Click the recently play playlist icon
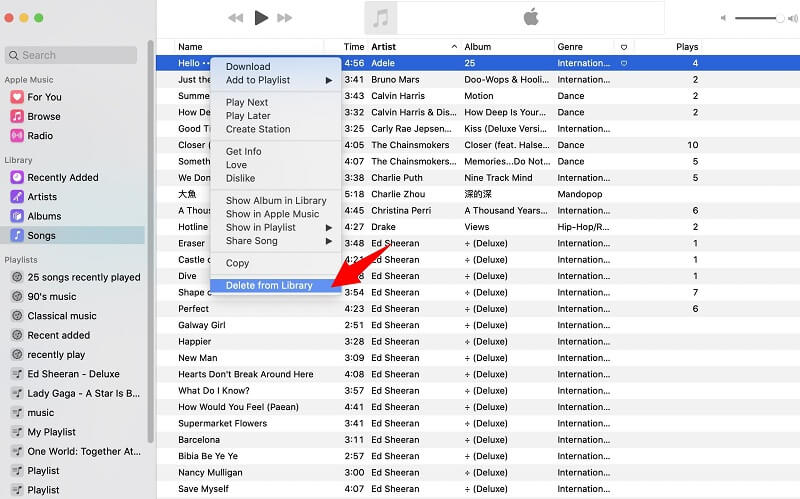Screen dimensions: 800x499 point(17,355)
